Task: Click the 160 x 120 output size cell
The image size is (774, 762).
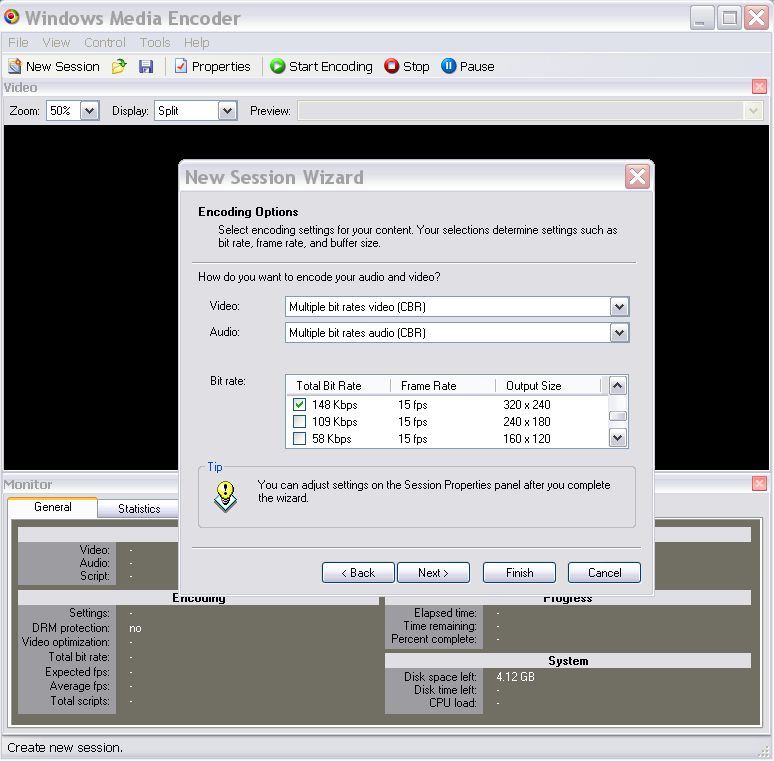Action: [527, 438]
